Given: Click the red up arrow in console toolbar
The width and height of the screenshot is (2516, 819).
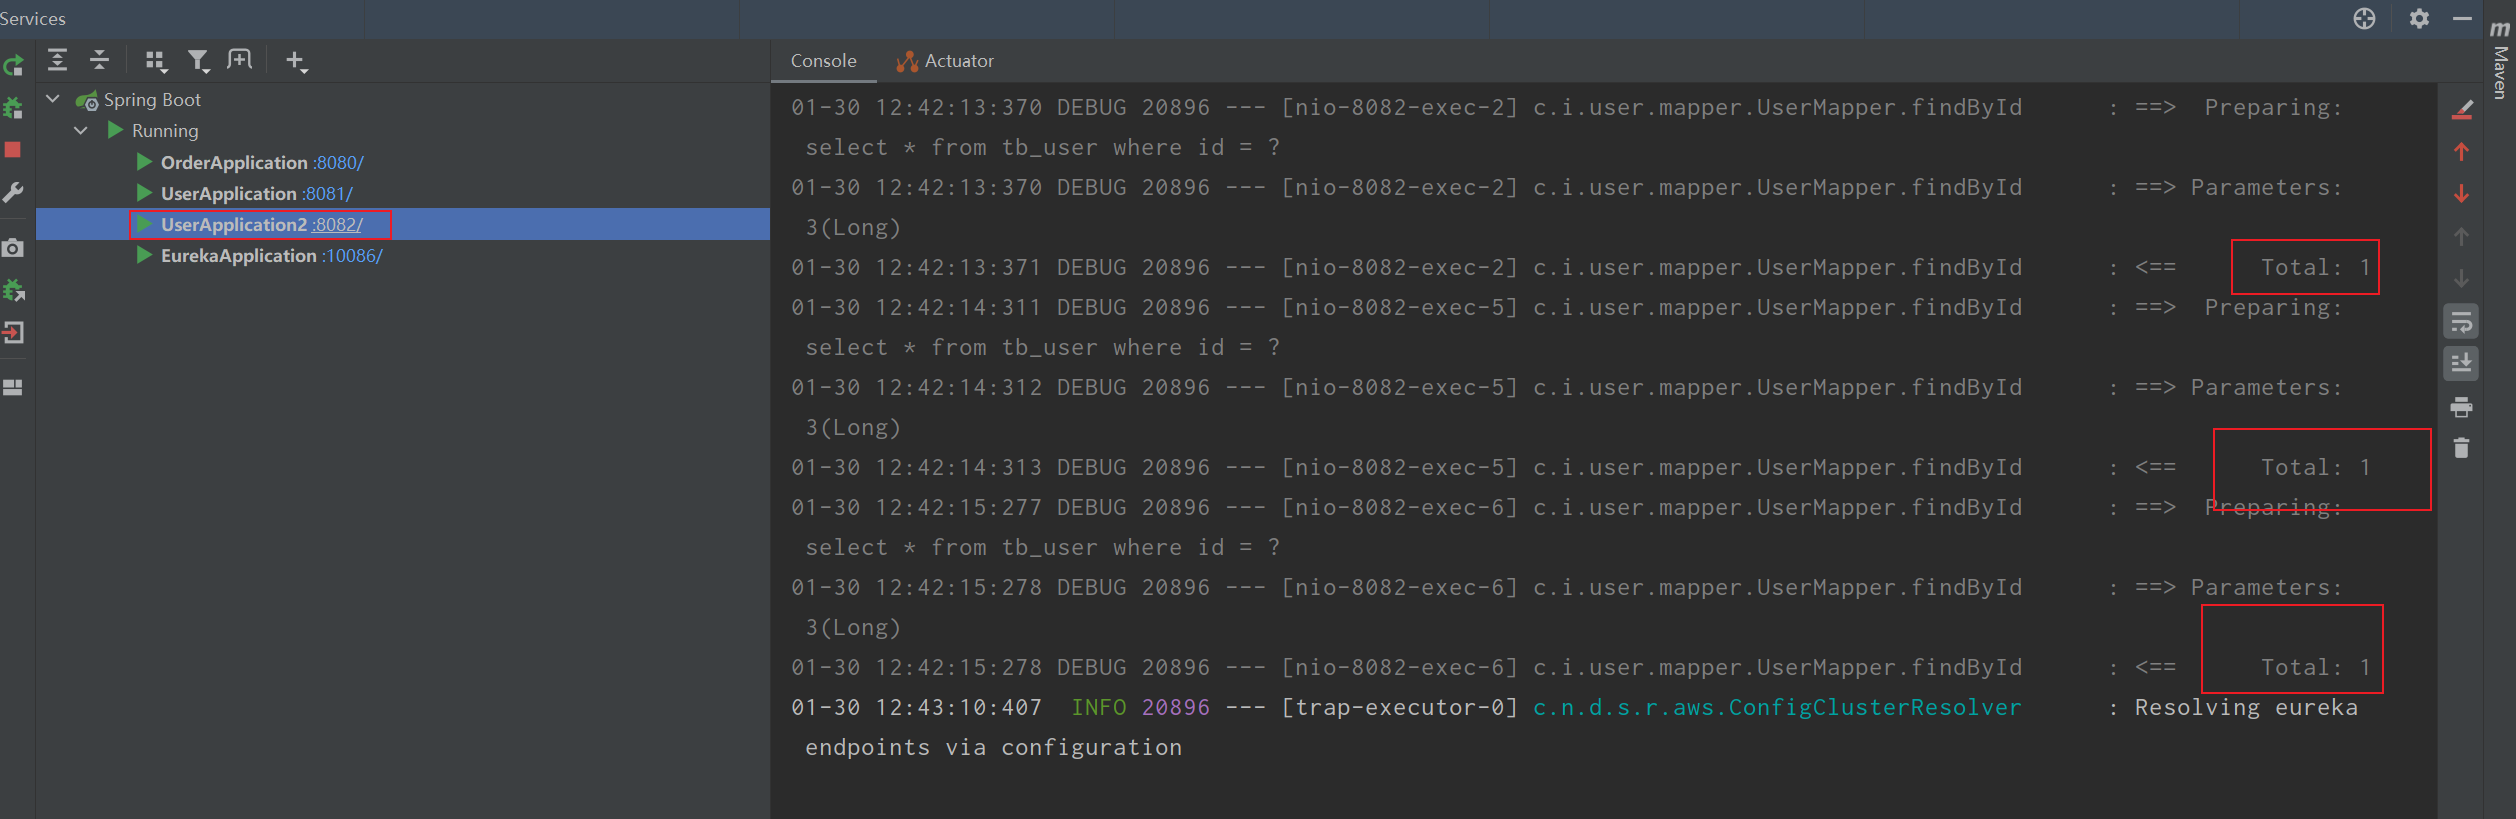Looking at the screenshot, I should coord(2462,152).
